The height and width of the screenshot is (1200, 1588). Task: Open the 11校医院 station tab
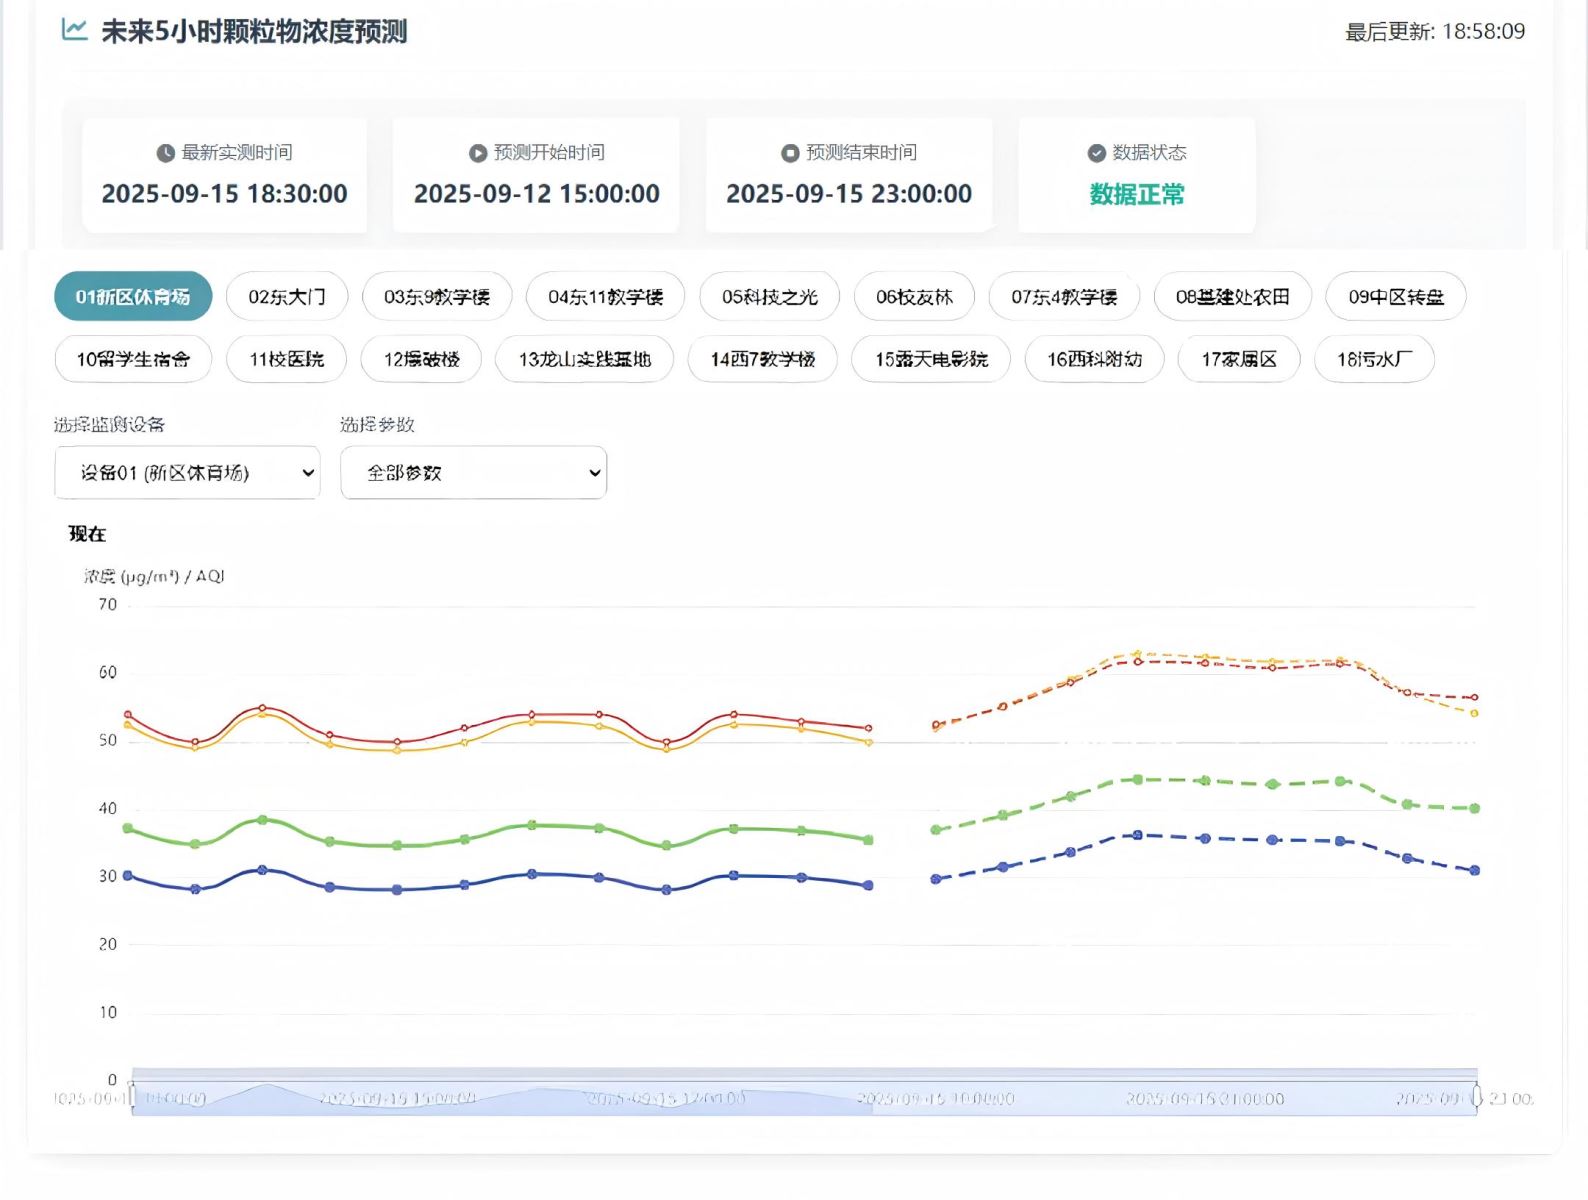click(x=286, y=359)
